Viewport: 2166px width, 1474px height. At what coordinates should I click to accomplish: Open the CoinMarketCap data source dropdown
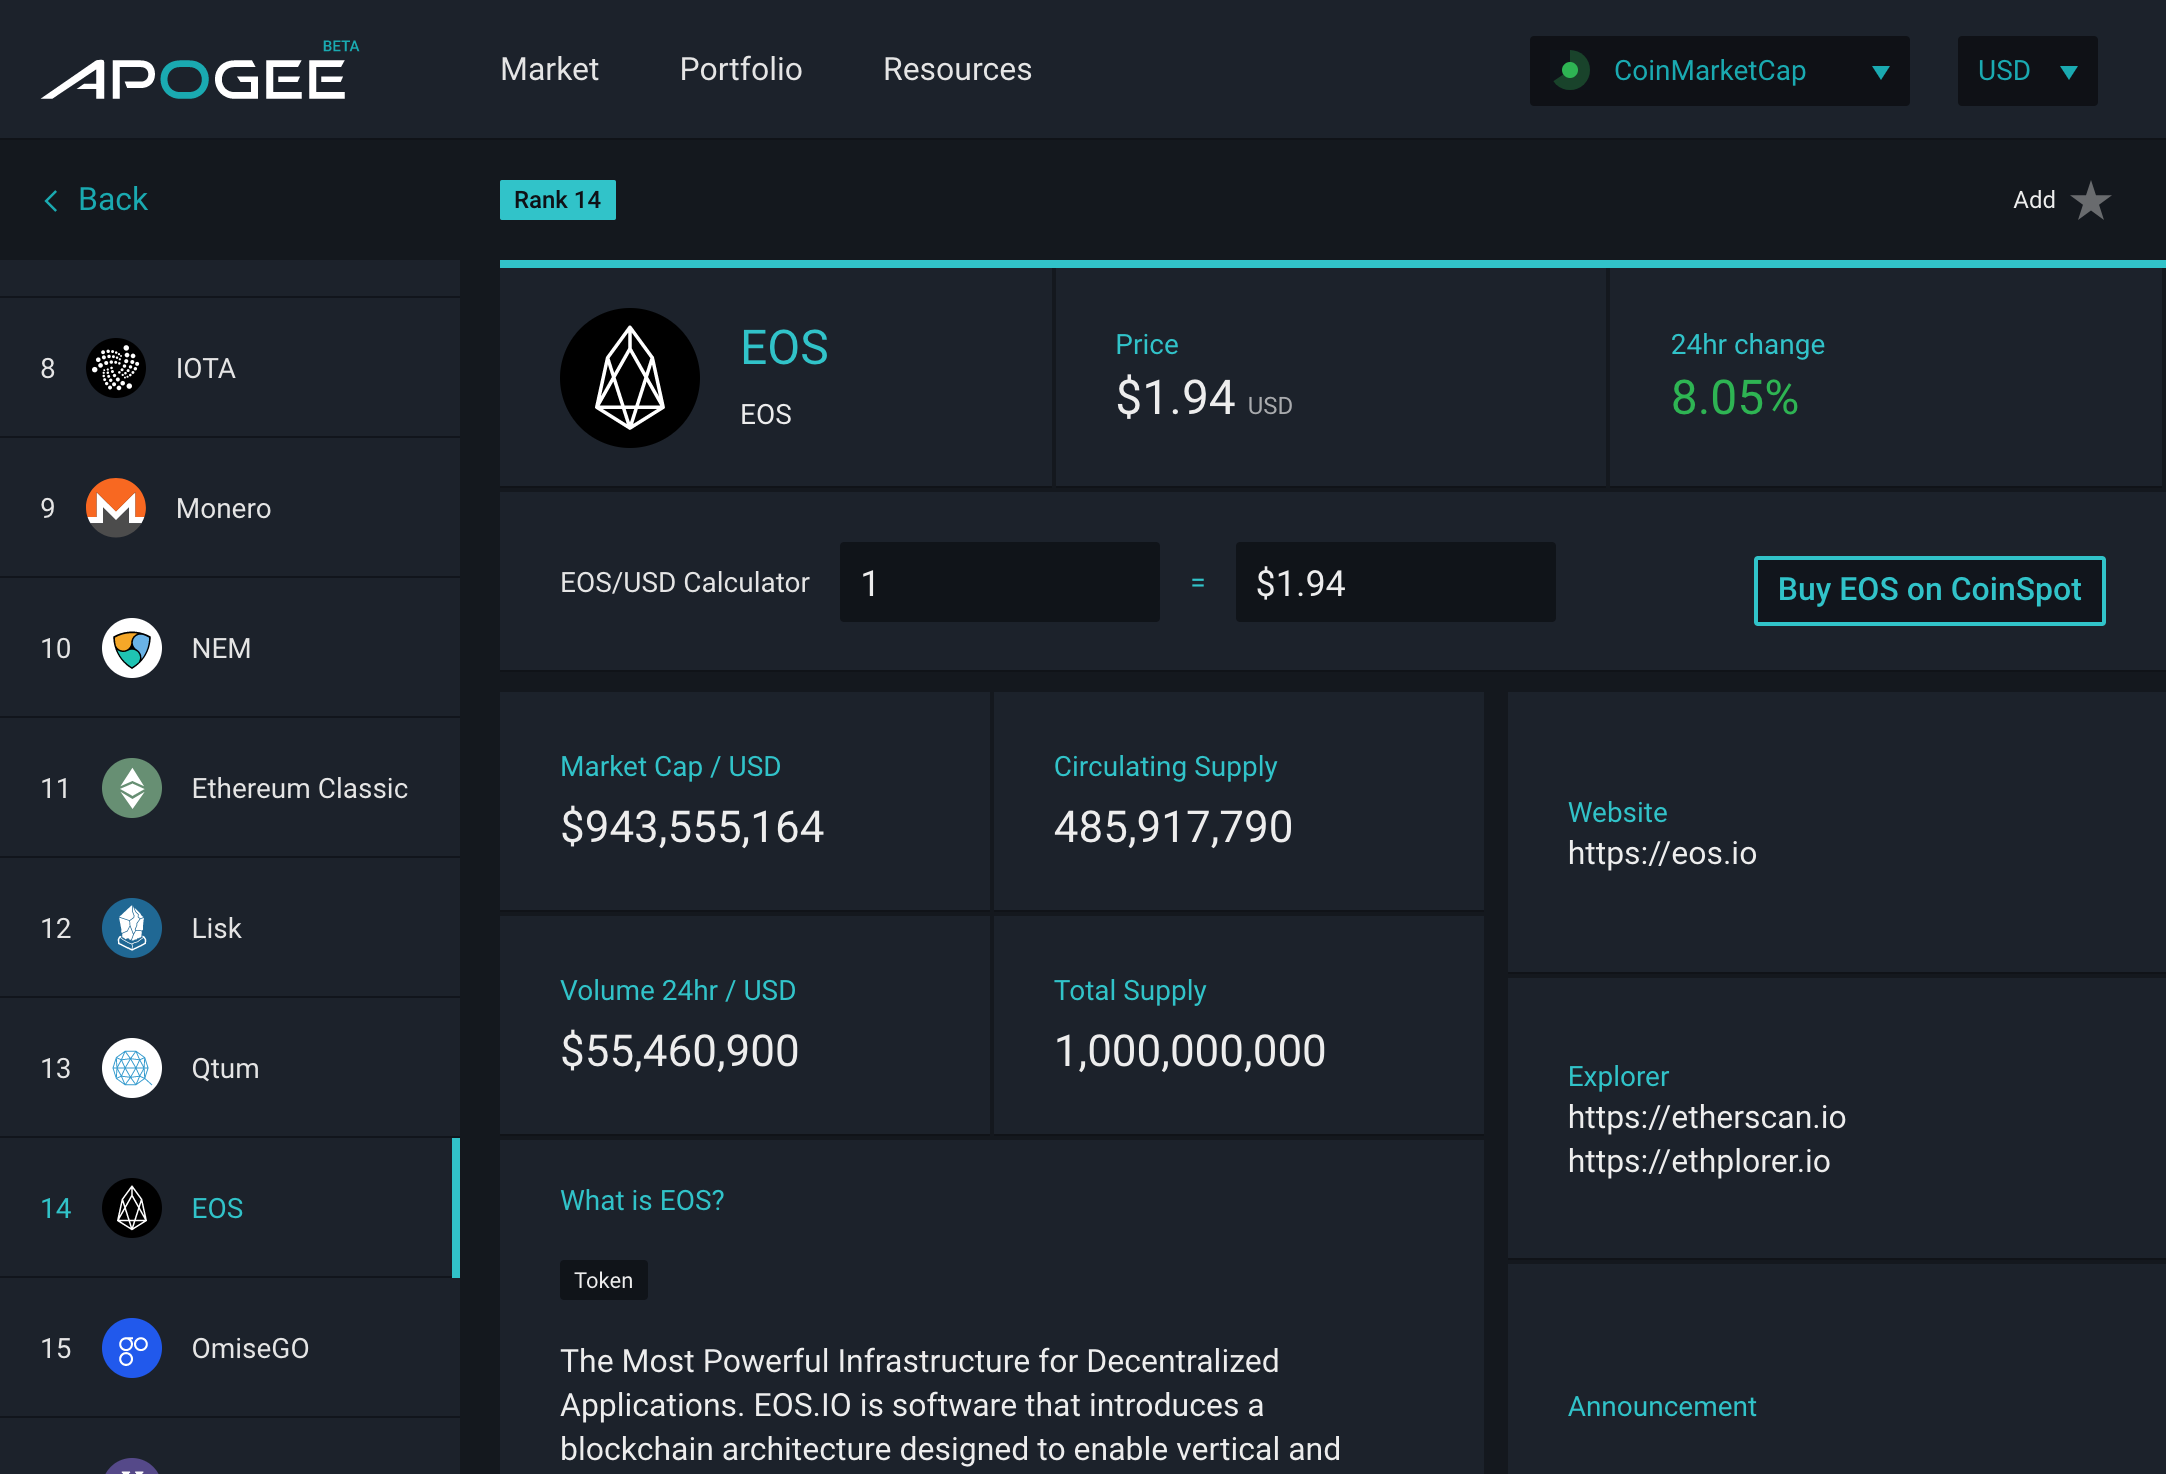(1720, 71)
